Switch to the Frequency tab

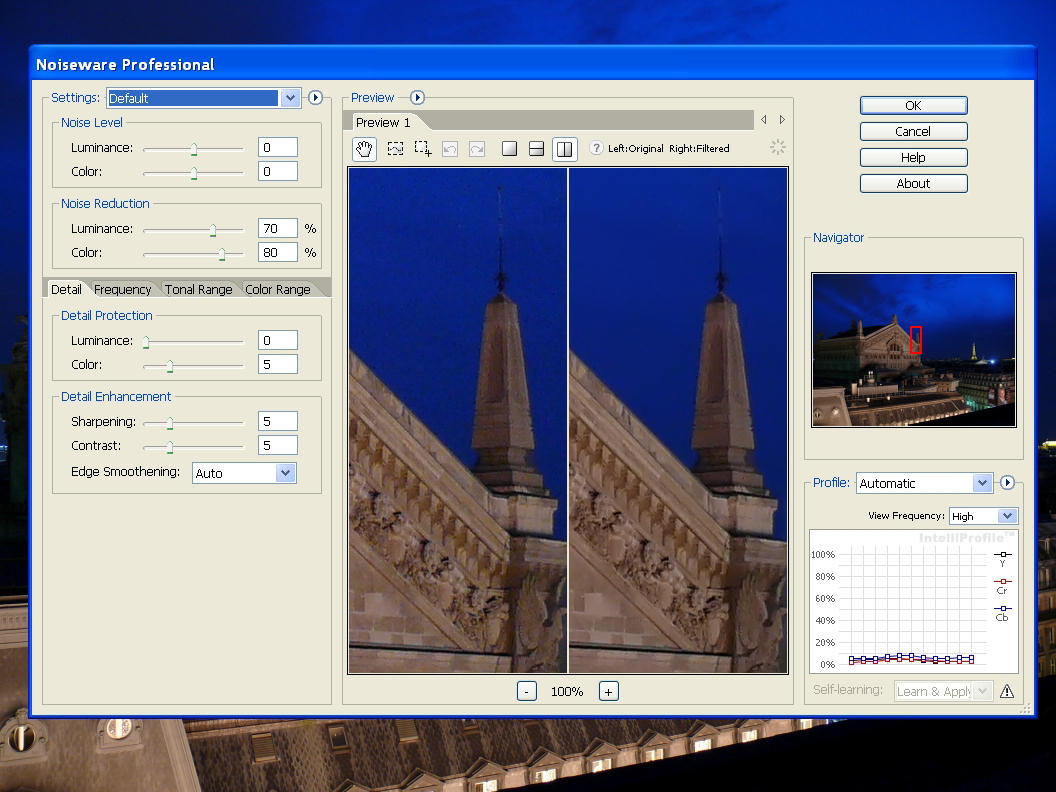pyautogui.click(x=122, y=290)
